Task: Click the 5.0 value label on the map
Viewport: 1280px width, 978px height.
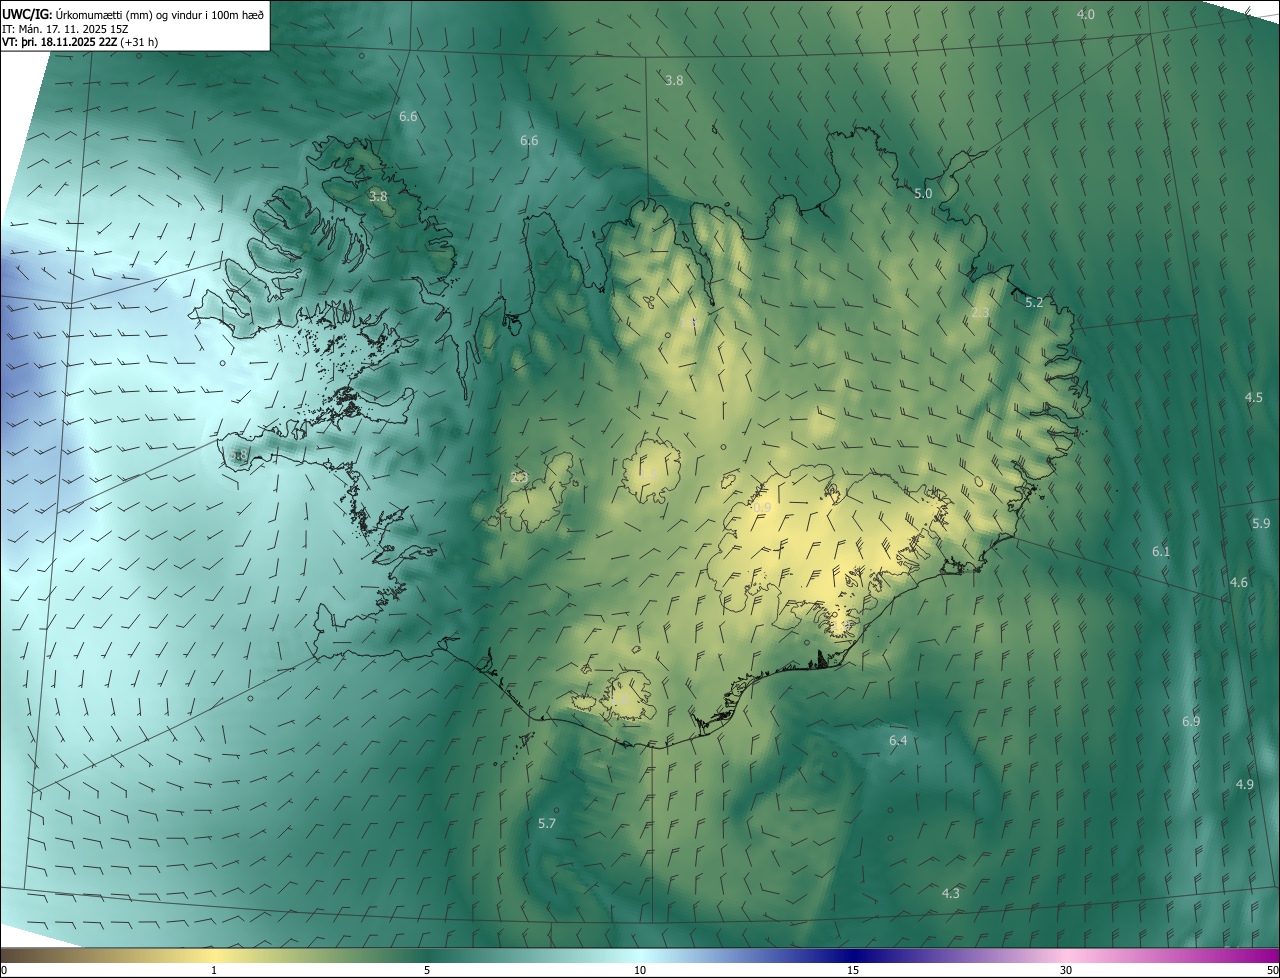Action: [923, 193]
